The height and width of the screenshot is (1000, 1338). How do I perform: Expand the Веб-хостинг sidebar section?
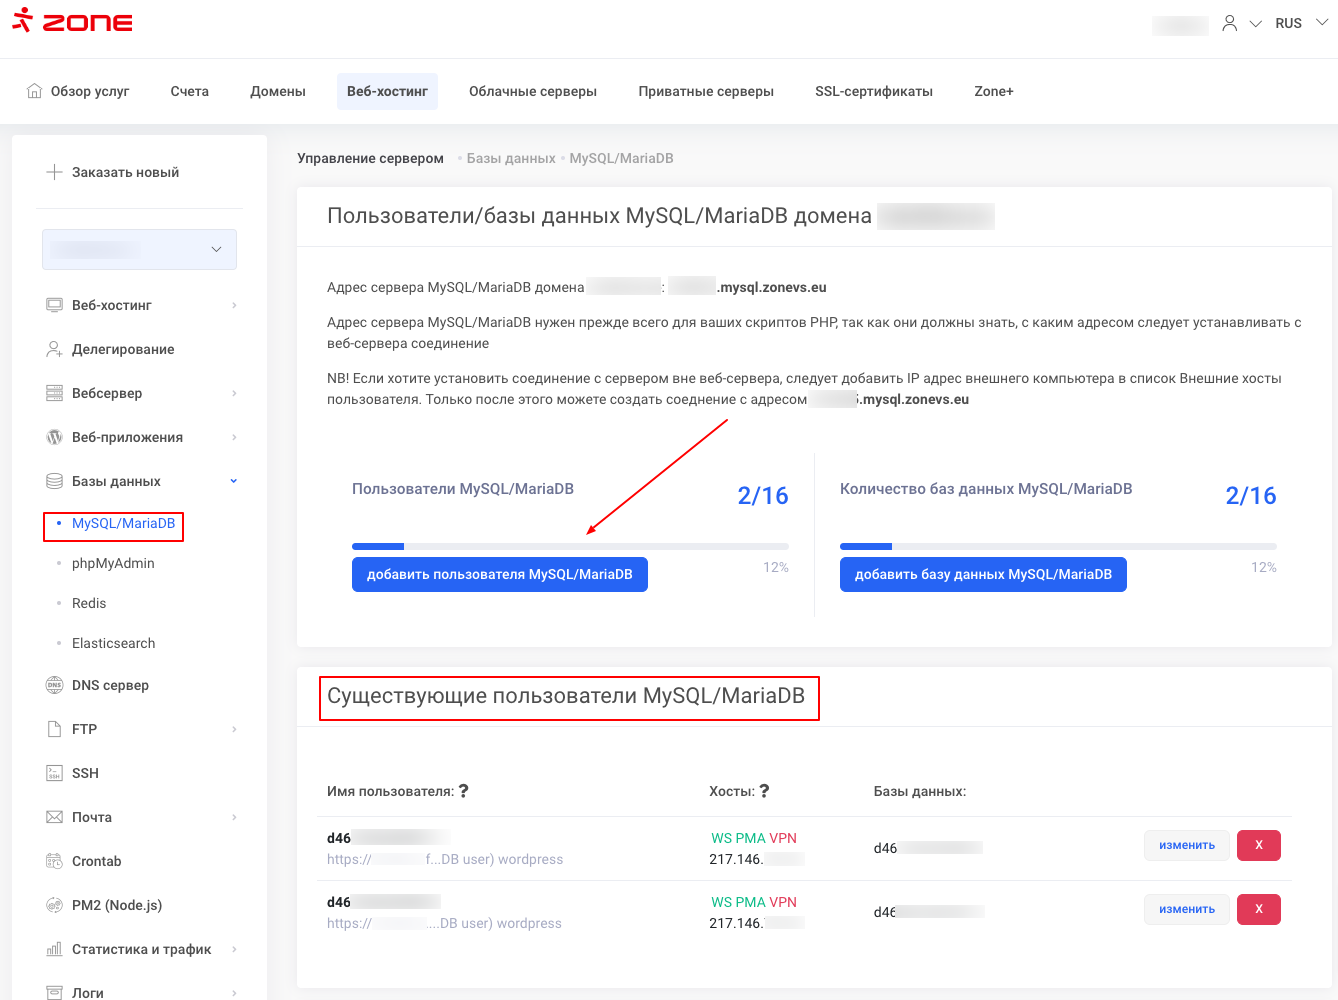234,305
